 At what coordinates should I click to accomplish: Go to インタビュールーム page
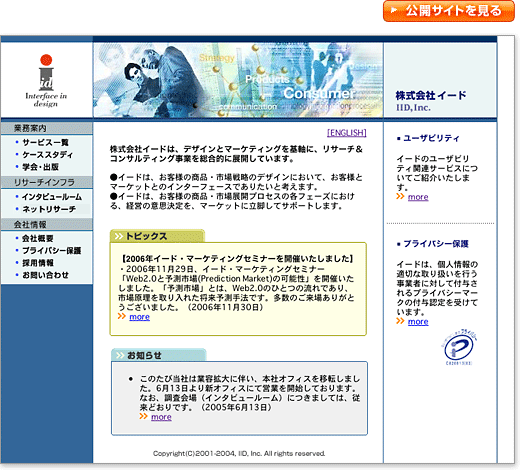pyautogui.click(x=52, y=197)
